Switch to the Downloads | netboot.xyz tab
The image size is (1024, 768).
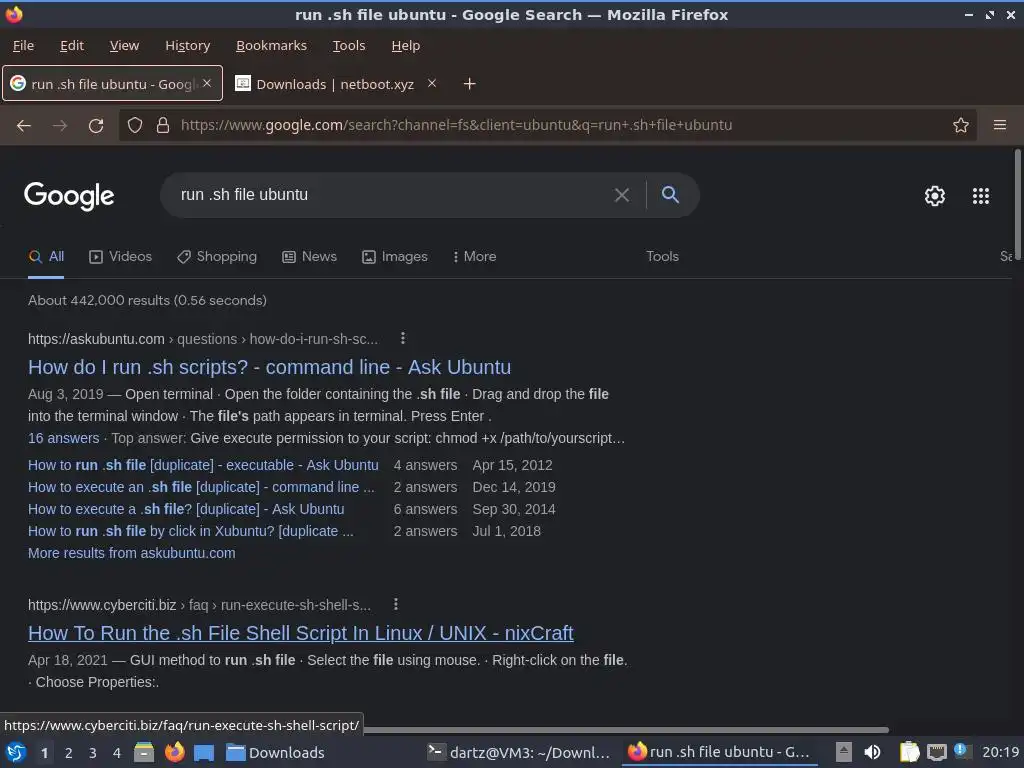pos(335,84)
